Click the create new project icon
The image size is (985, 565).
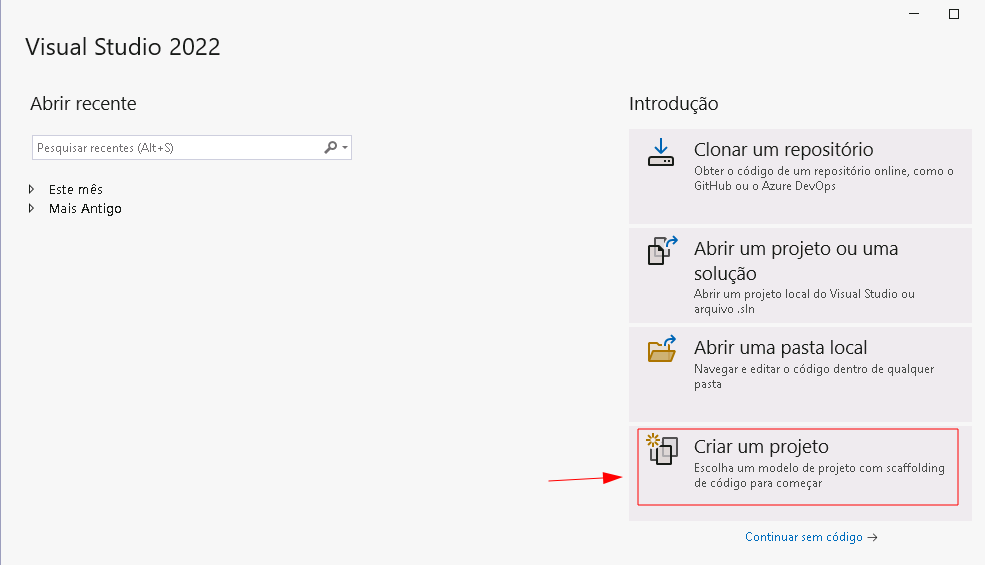tap(662, 449)
